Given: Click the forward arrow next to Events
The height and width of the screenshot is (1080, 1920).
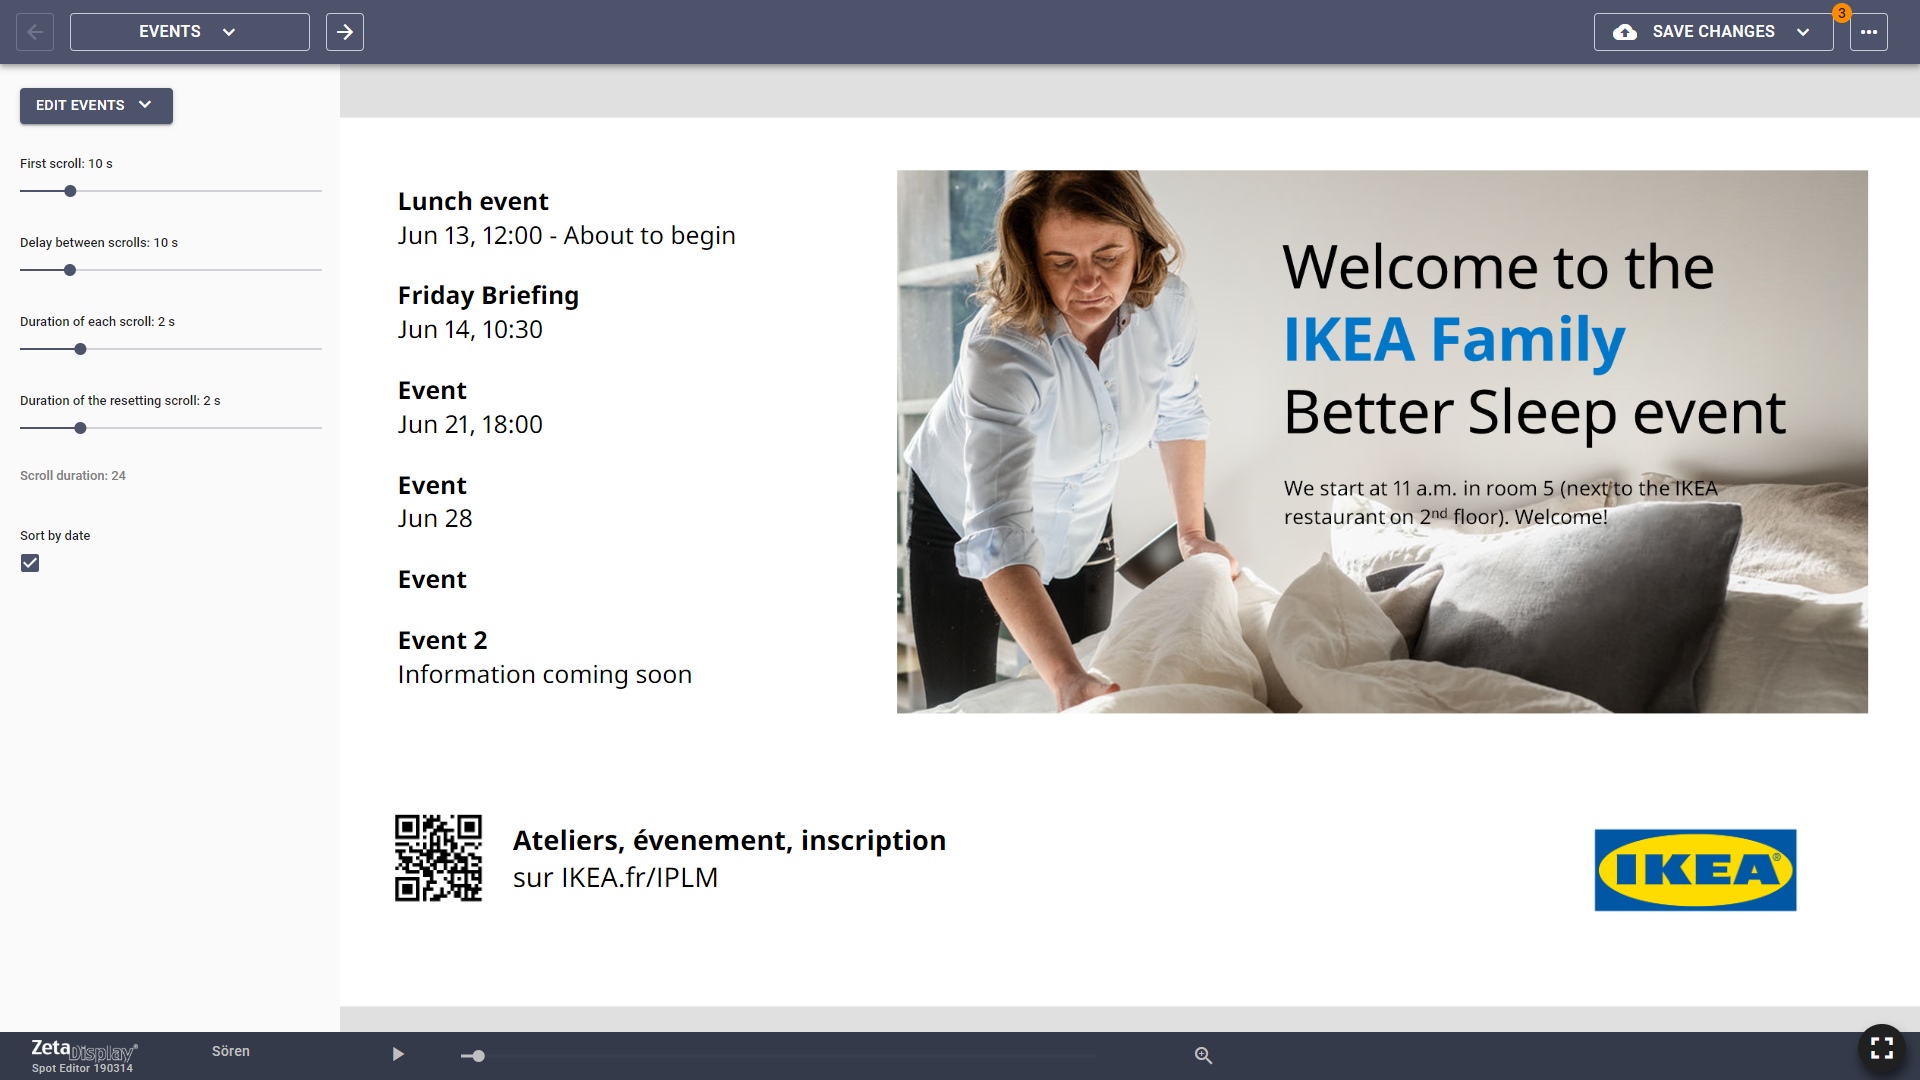Looking at the screenshot, I should click(x=345, y=32).
